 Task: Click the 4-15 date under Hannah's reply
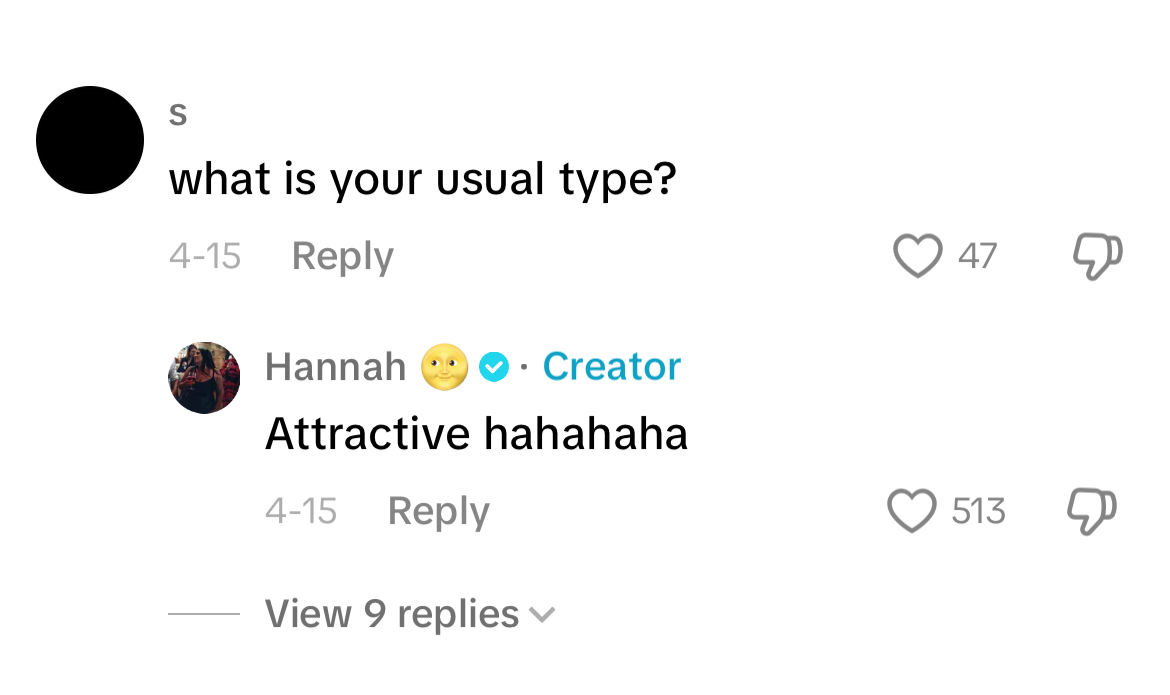[301, 512]
